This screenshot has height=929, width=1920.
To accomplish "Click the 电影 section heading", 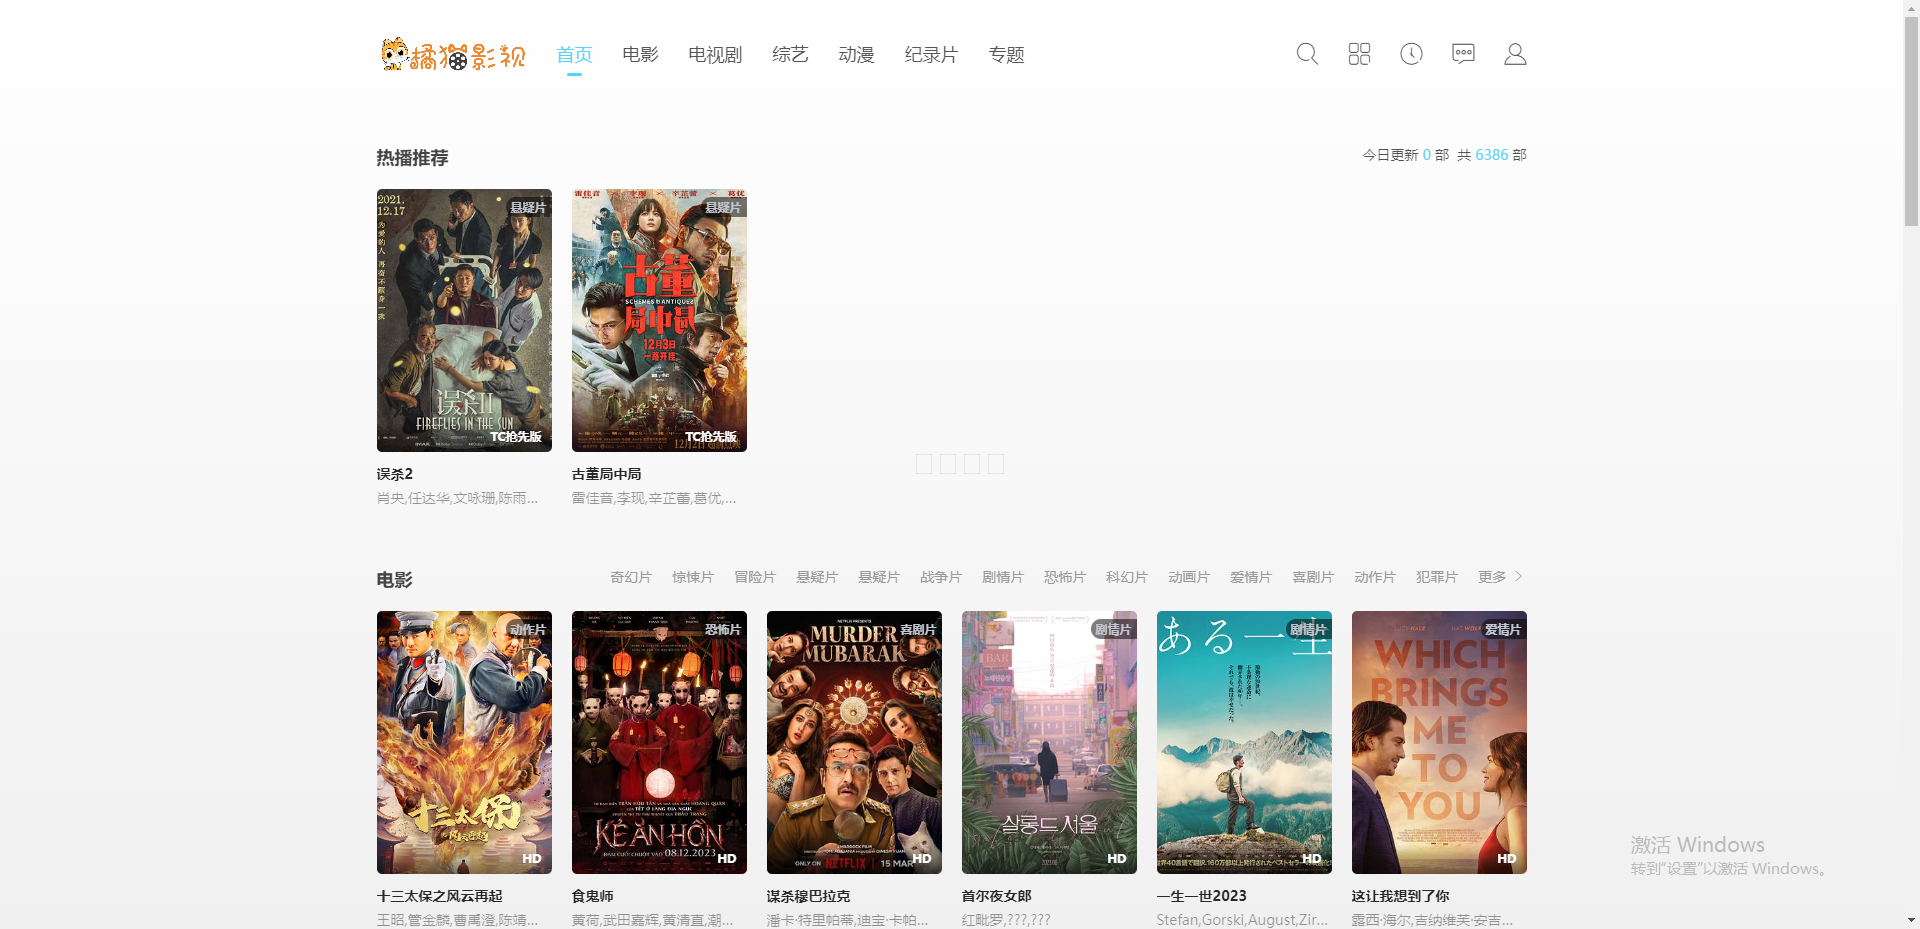I will (x=394, y=580).
